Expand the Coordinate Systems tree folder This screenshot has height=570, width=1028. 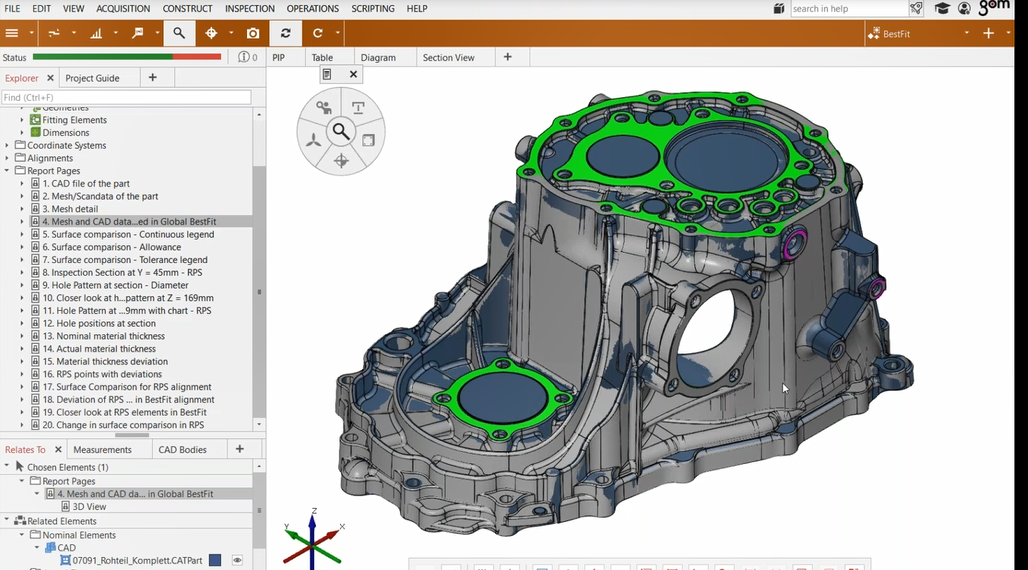pyautogui.click(x=8, y=145)
